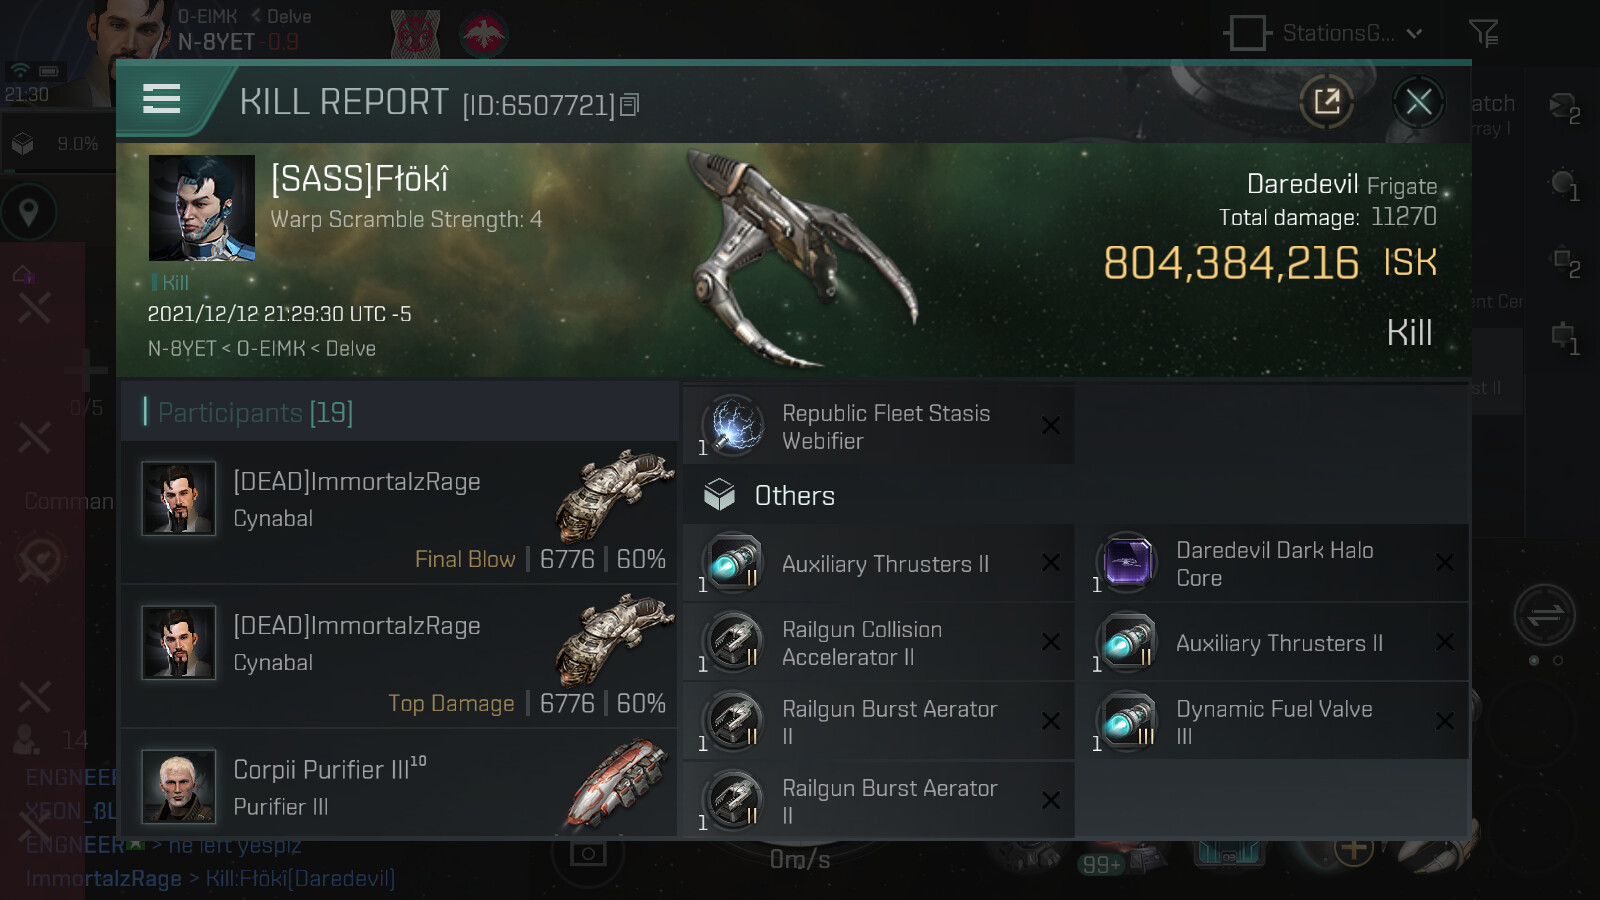
Task: Select the Railgun Collision Accelerator II icon
Action: pyautogui.click(x=733, y=642)
